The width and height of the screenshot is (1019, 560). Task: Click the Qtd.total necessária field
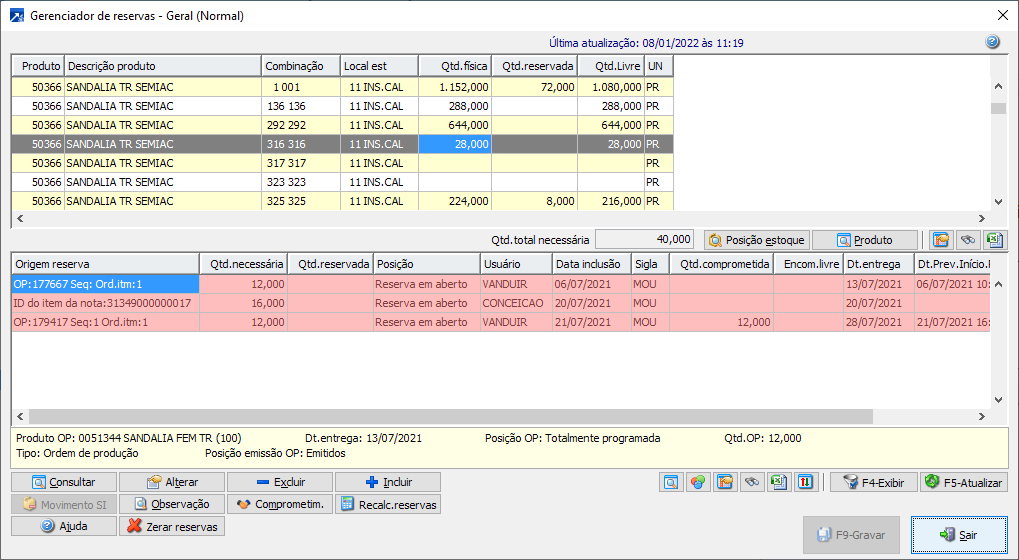pos(644,240)
